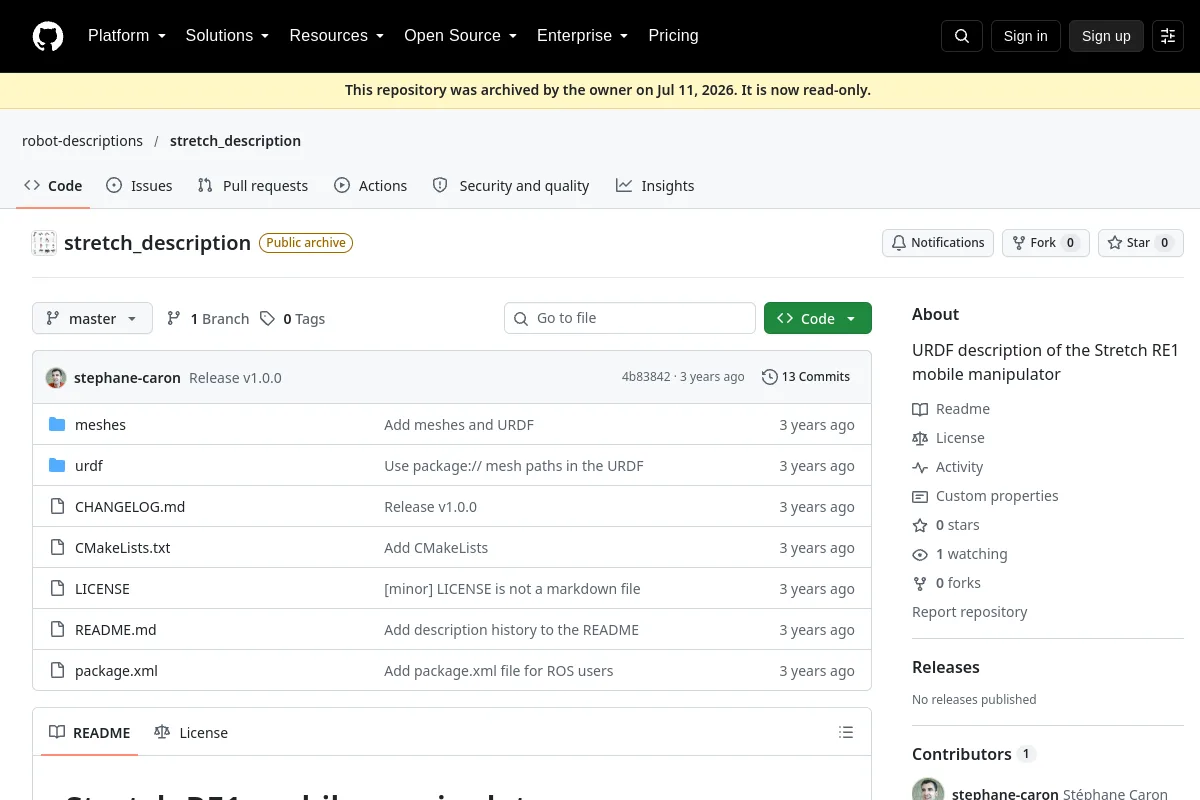Click the watching eye icon in About
Screen dimensions: 1200x800
(x=920, y=554)
